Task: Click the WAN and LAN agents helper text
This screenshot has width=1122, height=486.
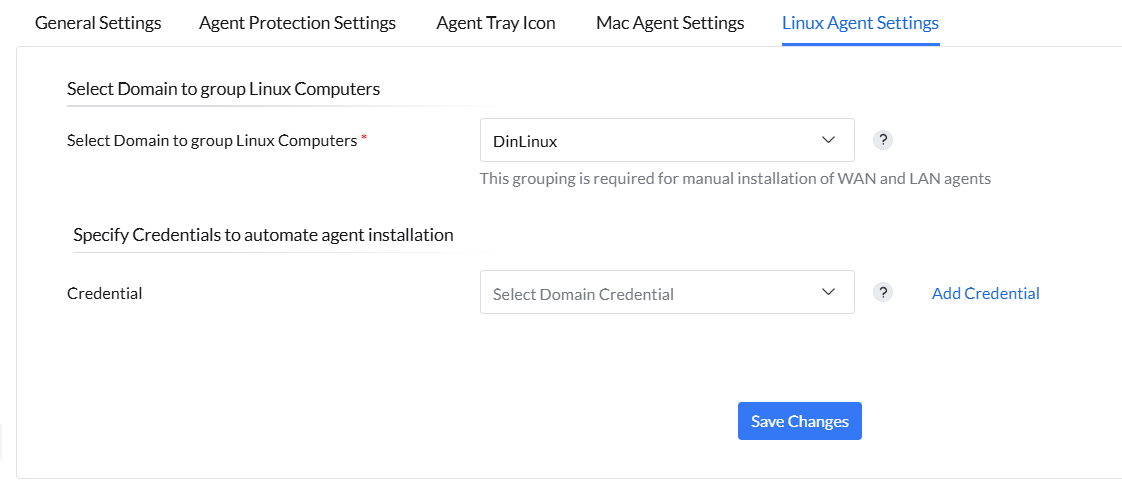Action: (735, 179)
